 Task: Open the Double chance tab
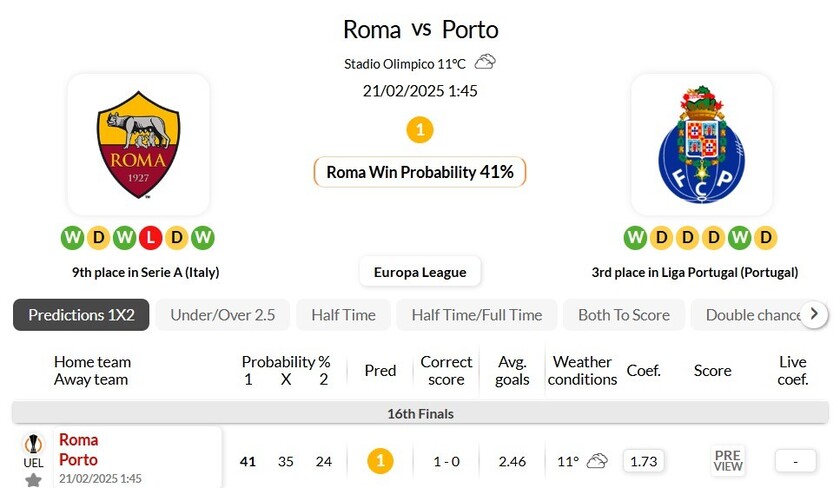(750, 315)
